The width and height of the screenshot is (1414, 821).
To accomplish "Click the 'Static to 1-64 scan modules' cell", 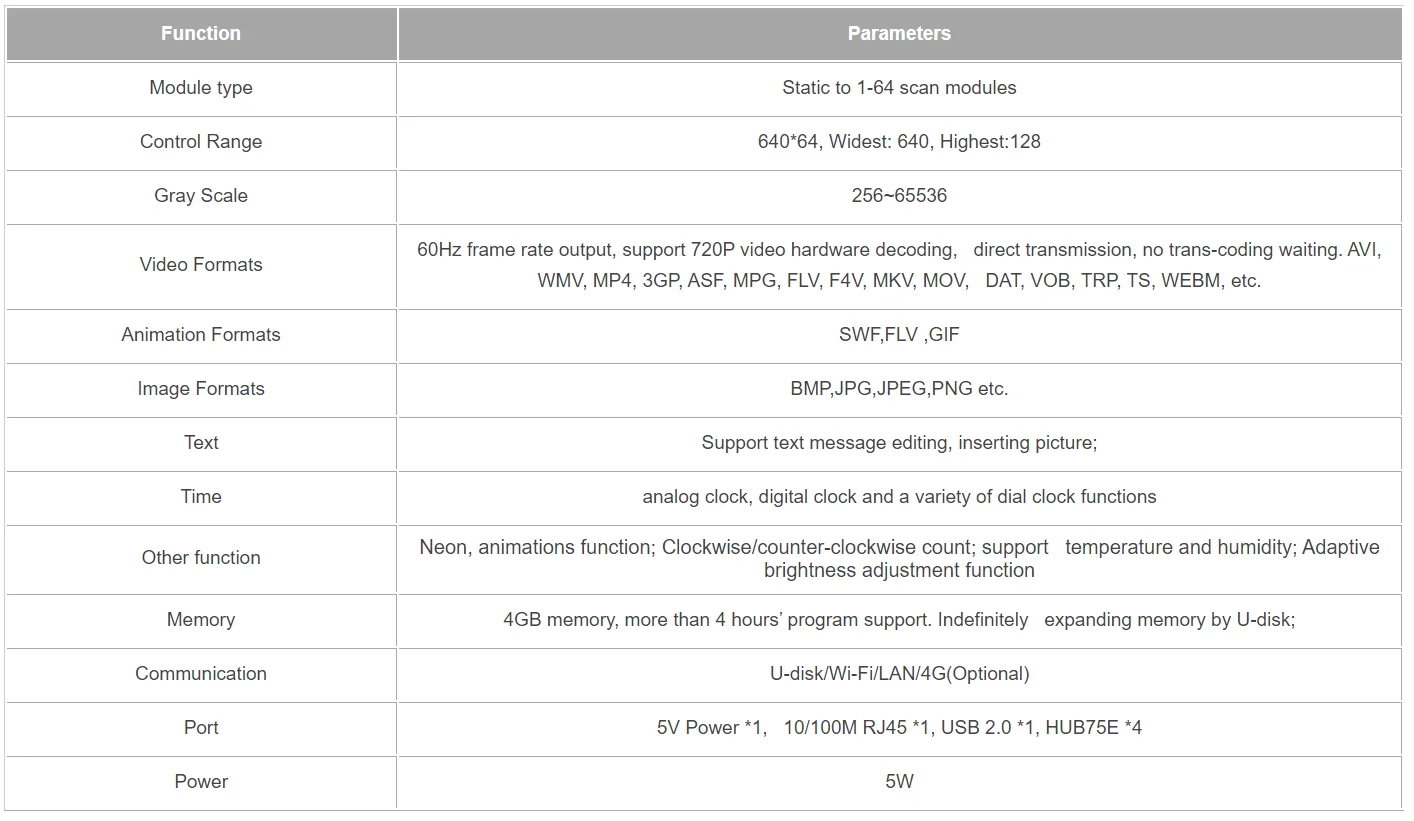I will [899, 88].
